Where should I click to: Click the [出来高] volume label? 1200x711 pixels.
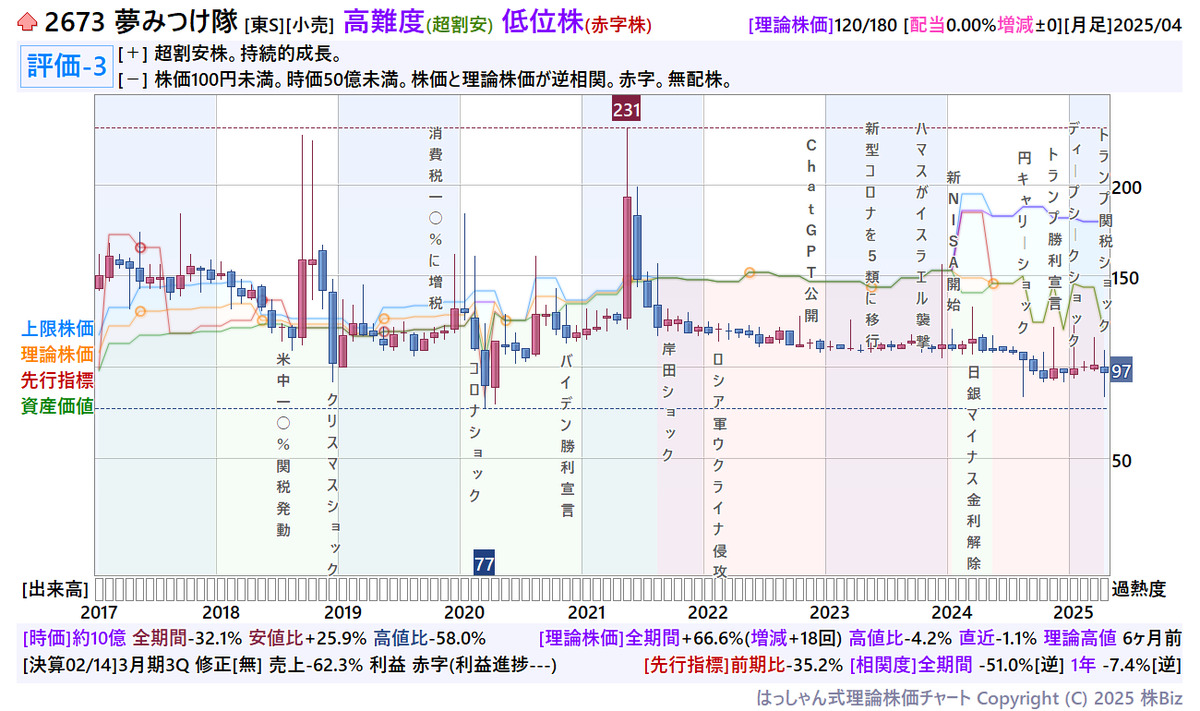pyautogui.click(x=56, y=588)
